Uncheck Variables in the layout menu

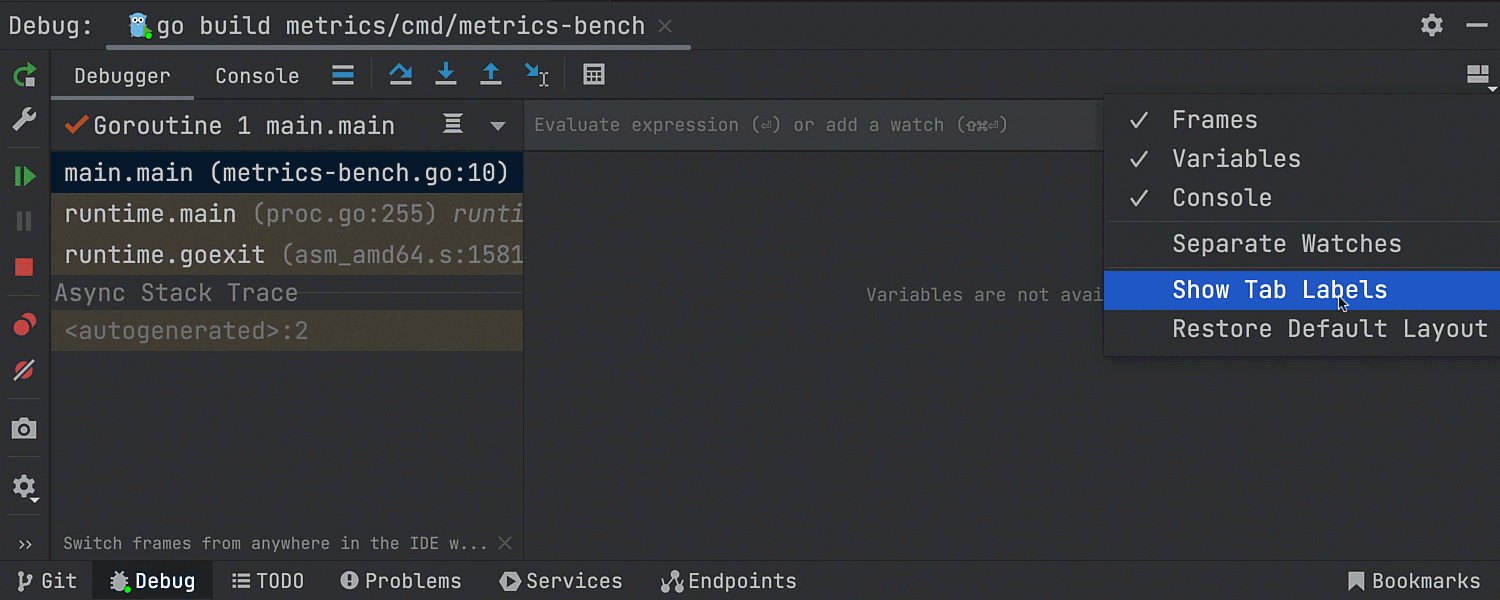1236,159
